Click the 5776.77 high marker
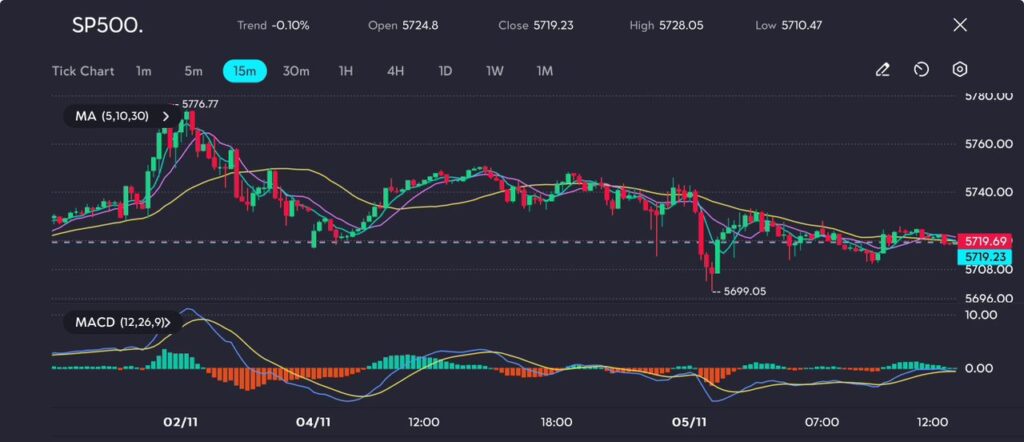Image resolution: width=1024 pixels, height=442 pixels. tap(200, 103)
